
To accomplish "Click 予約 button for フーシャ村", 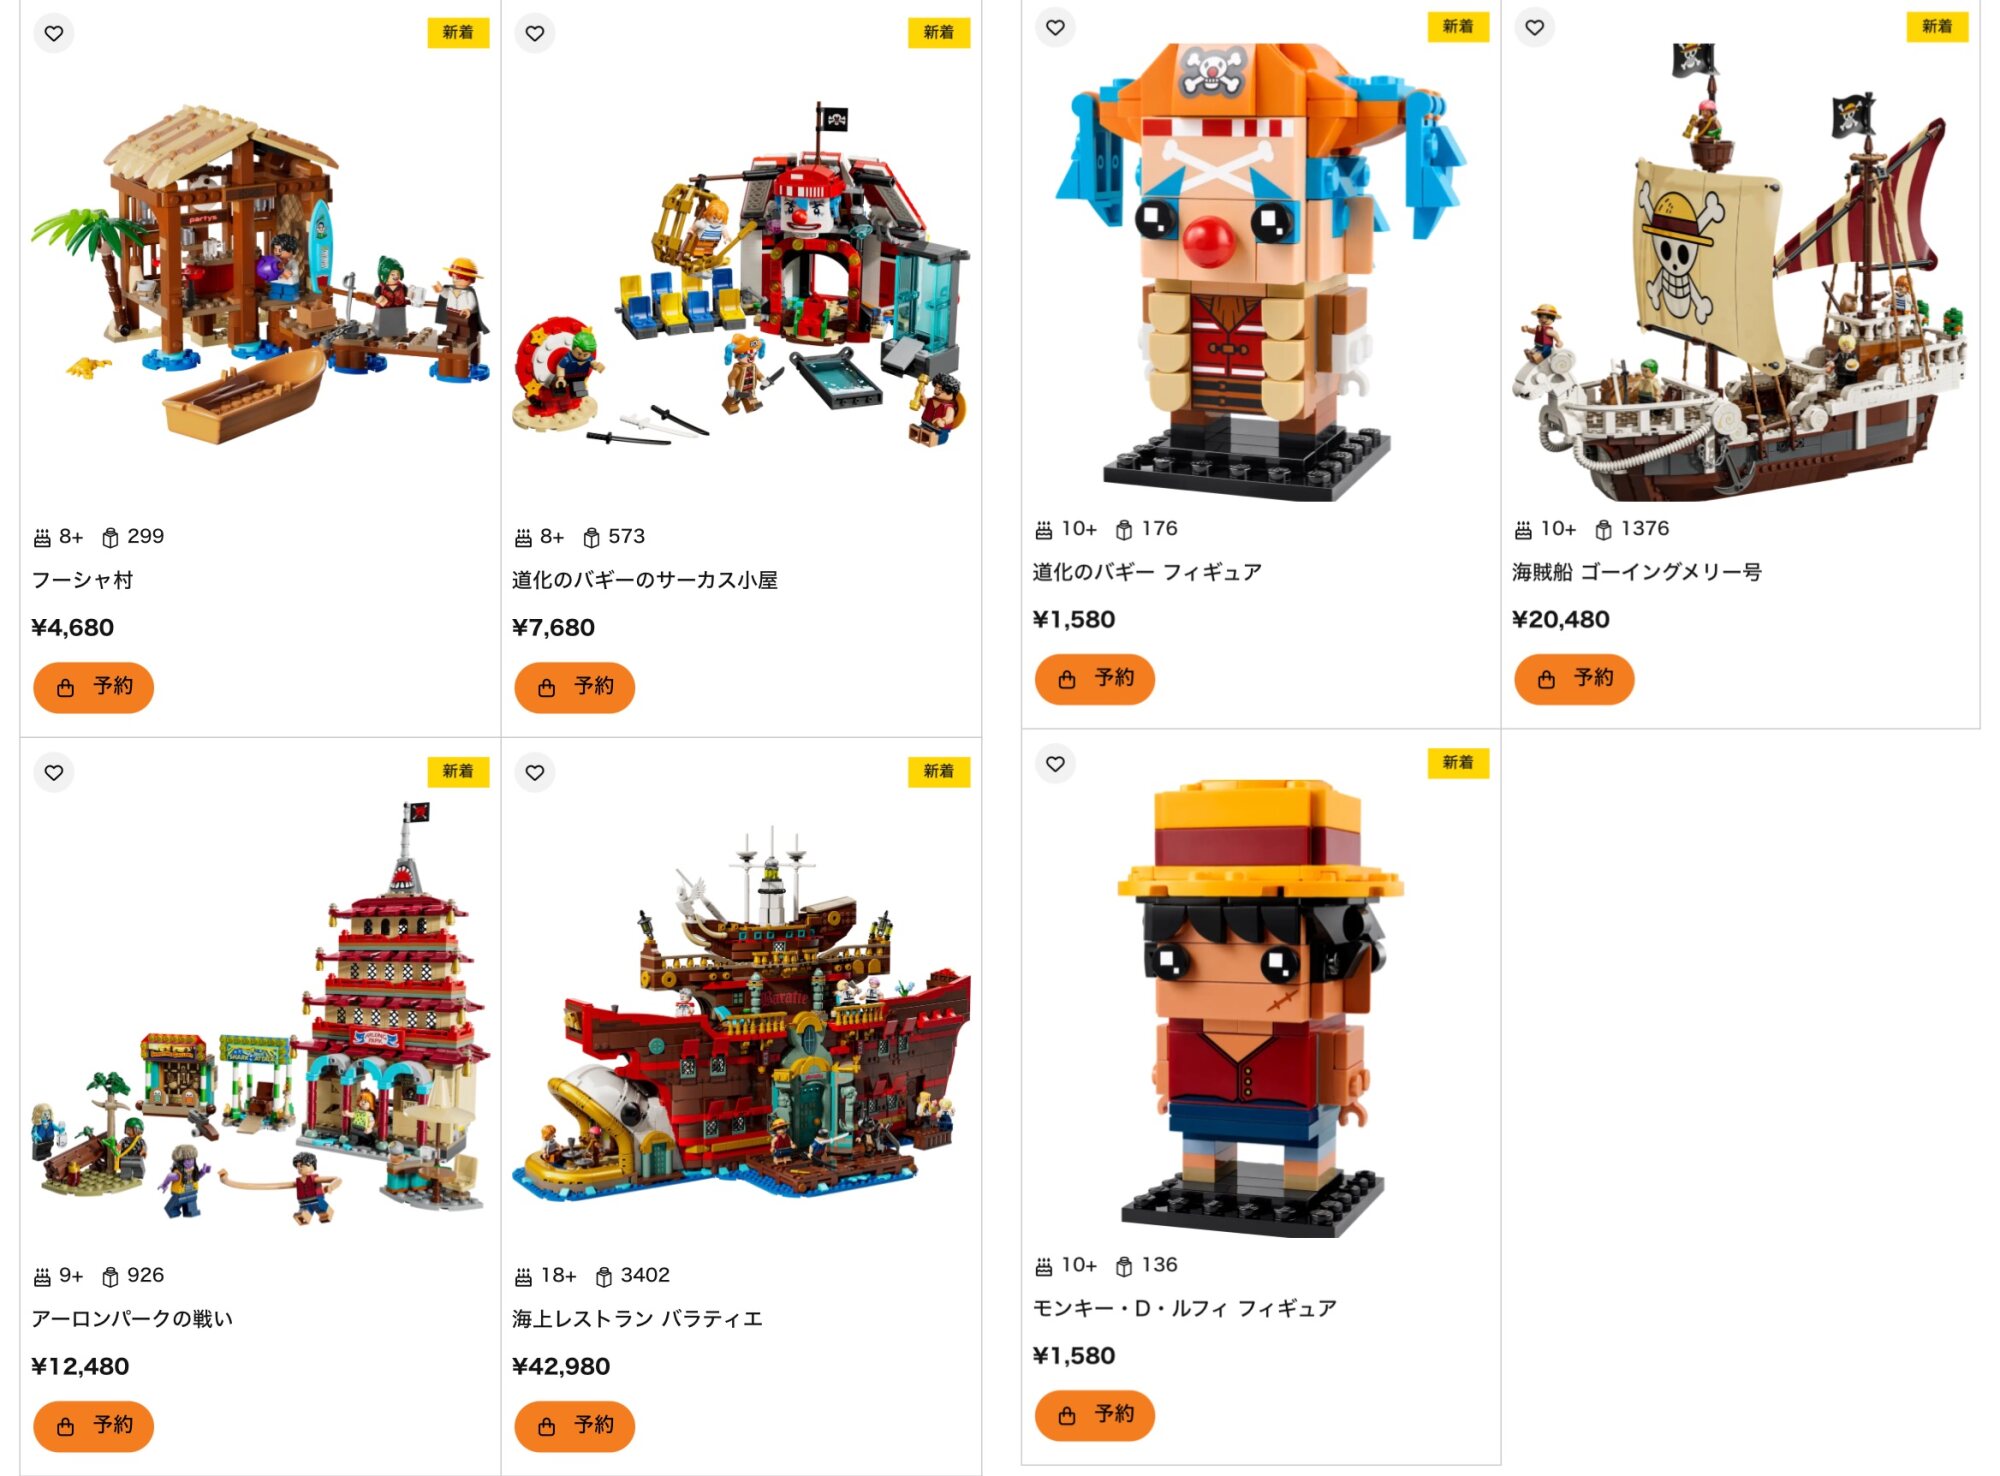I will tap(93, 687).
